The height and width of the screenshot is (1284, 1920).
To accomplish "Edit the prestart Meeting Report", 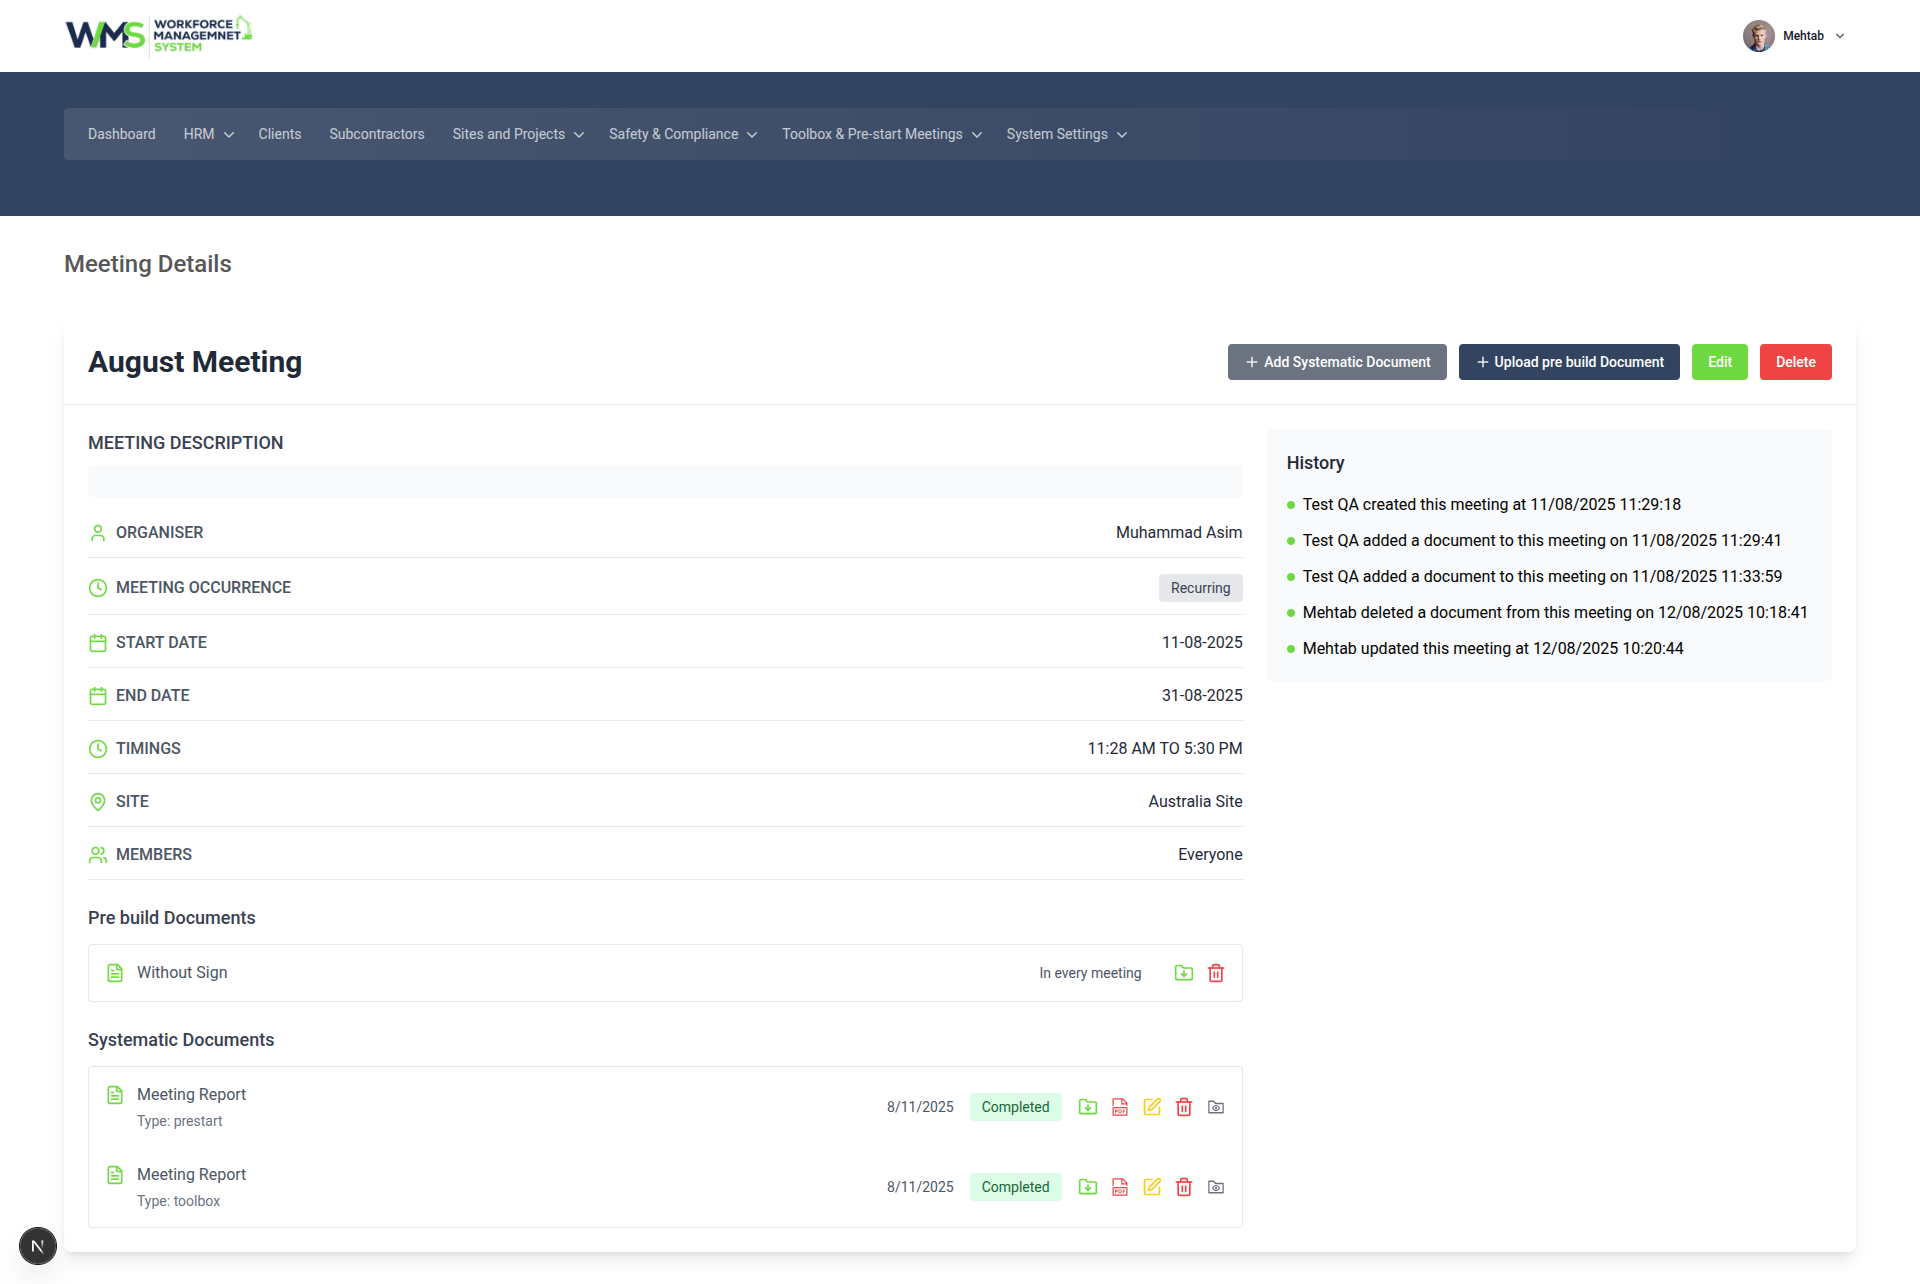I will [x=1152, y=1107].
